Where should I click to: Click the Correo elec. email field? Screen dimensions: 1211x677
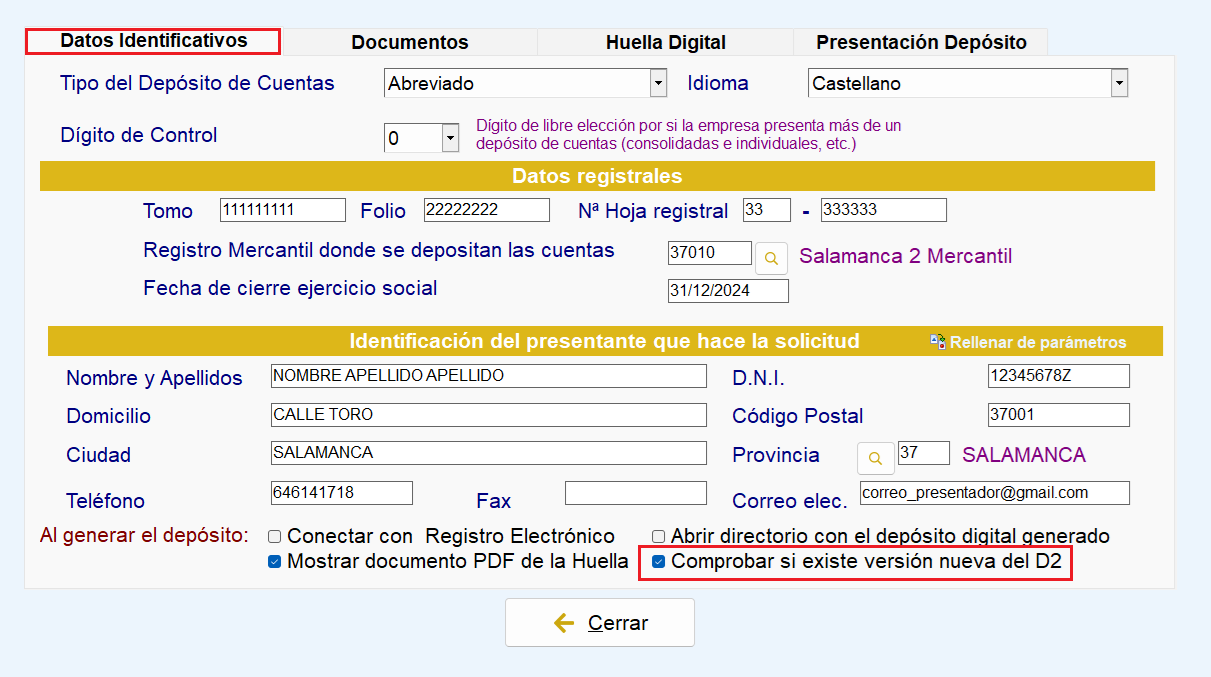pyautogui.click(x=993, y=493)
